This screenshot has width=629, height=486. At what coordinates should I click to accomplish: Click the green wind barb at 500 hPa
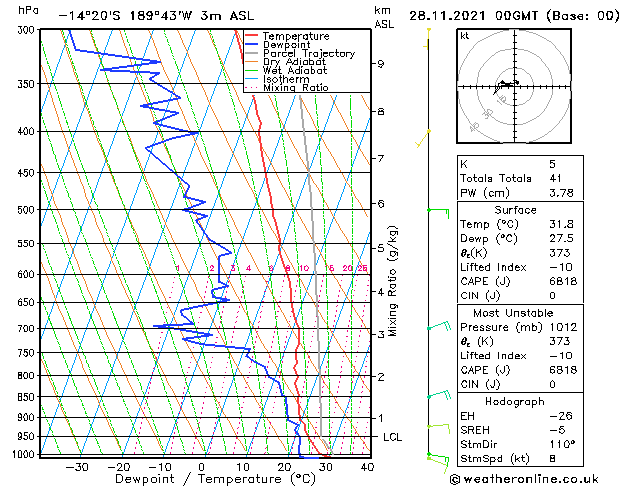pos(438,213)
